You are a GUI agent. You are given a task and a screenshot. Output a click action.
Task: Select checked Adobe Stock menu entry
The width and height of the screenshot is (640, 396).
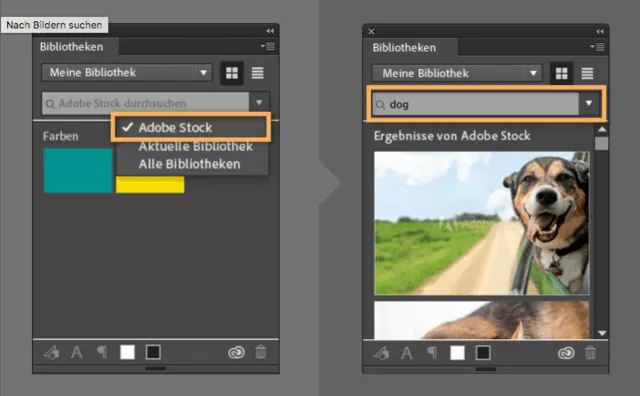(x=191, y=127)
